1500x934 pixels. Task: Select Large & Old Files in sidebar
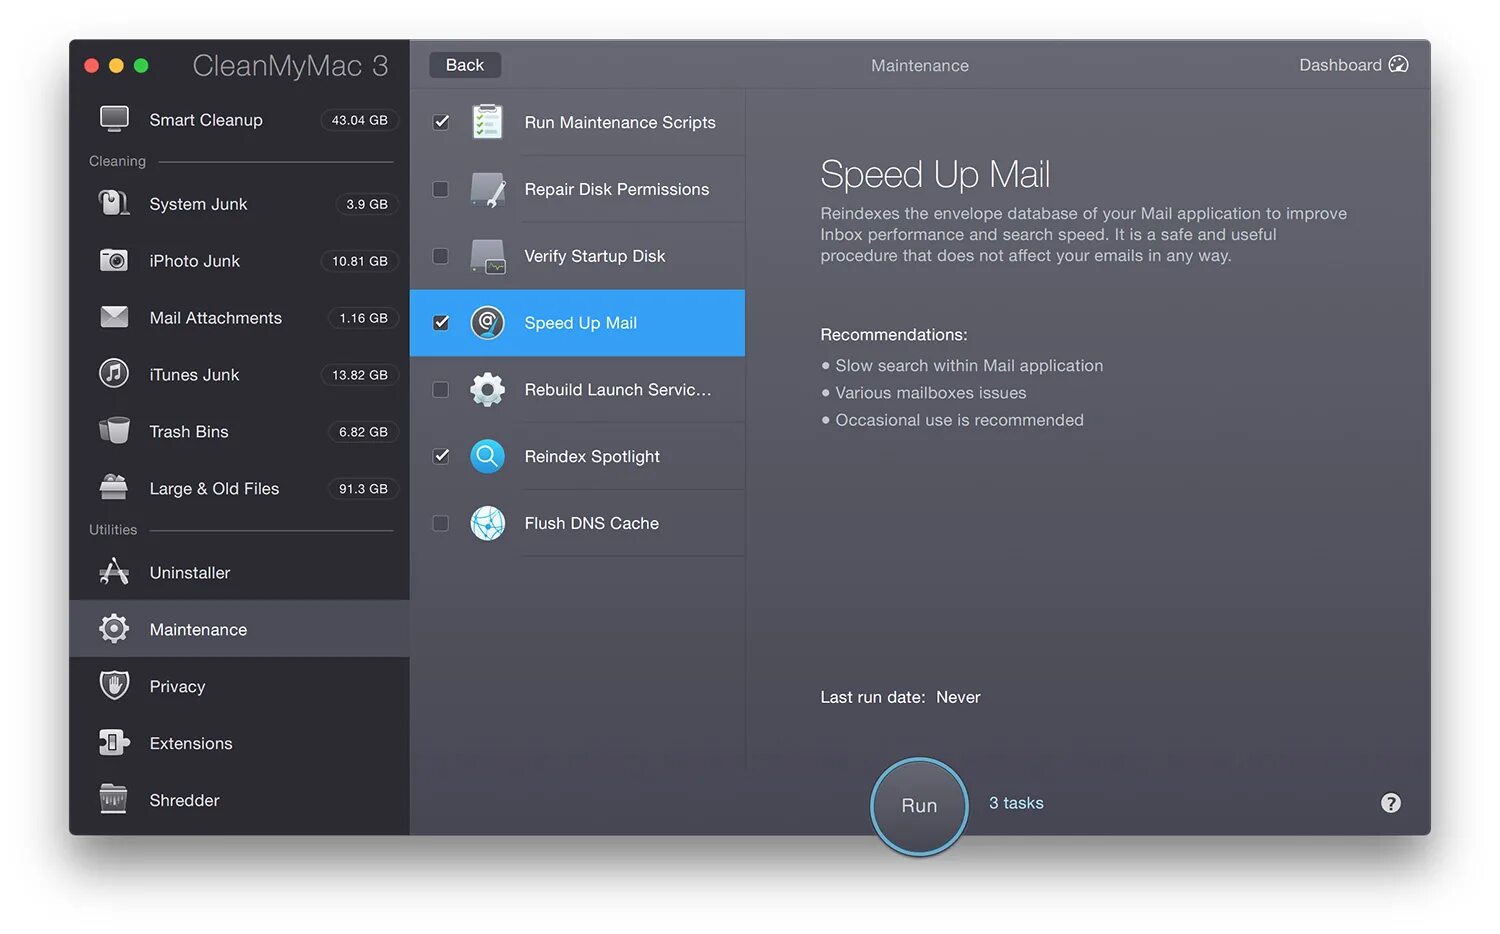[x=239, y=488]
